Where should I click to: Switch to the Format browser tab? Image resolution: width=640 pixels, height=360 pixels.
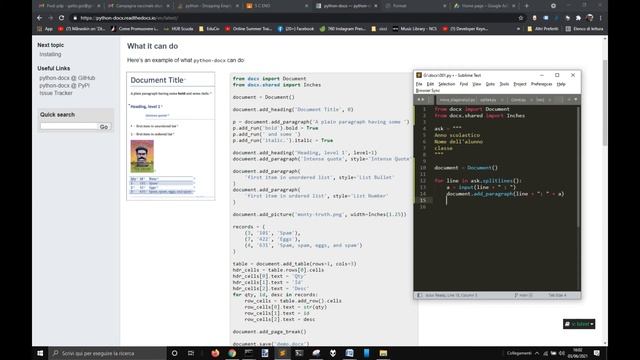point(416,6)
